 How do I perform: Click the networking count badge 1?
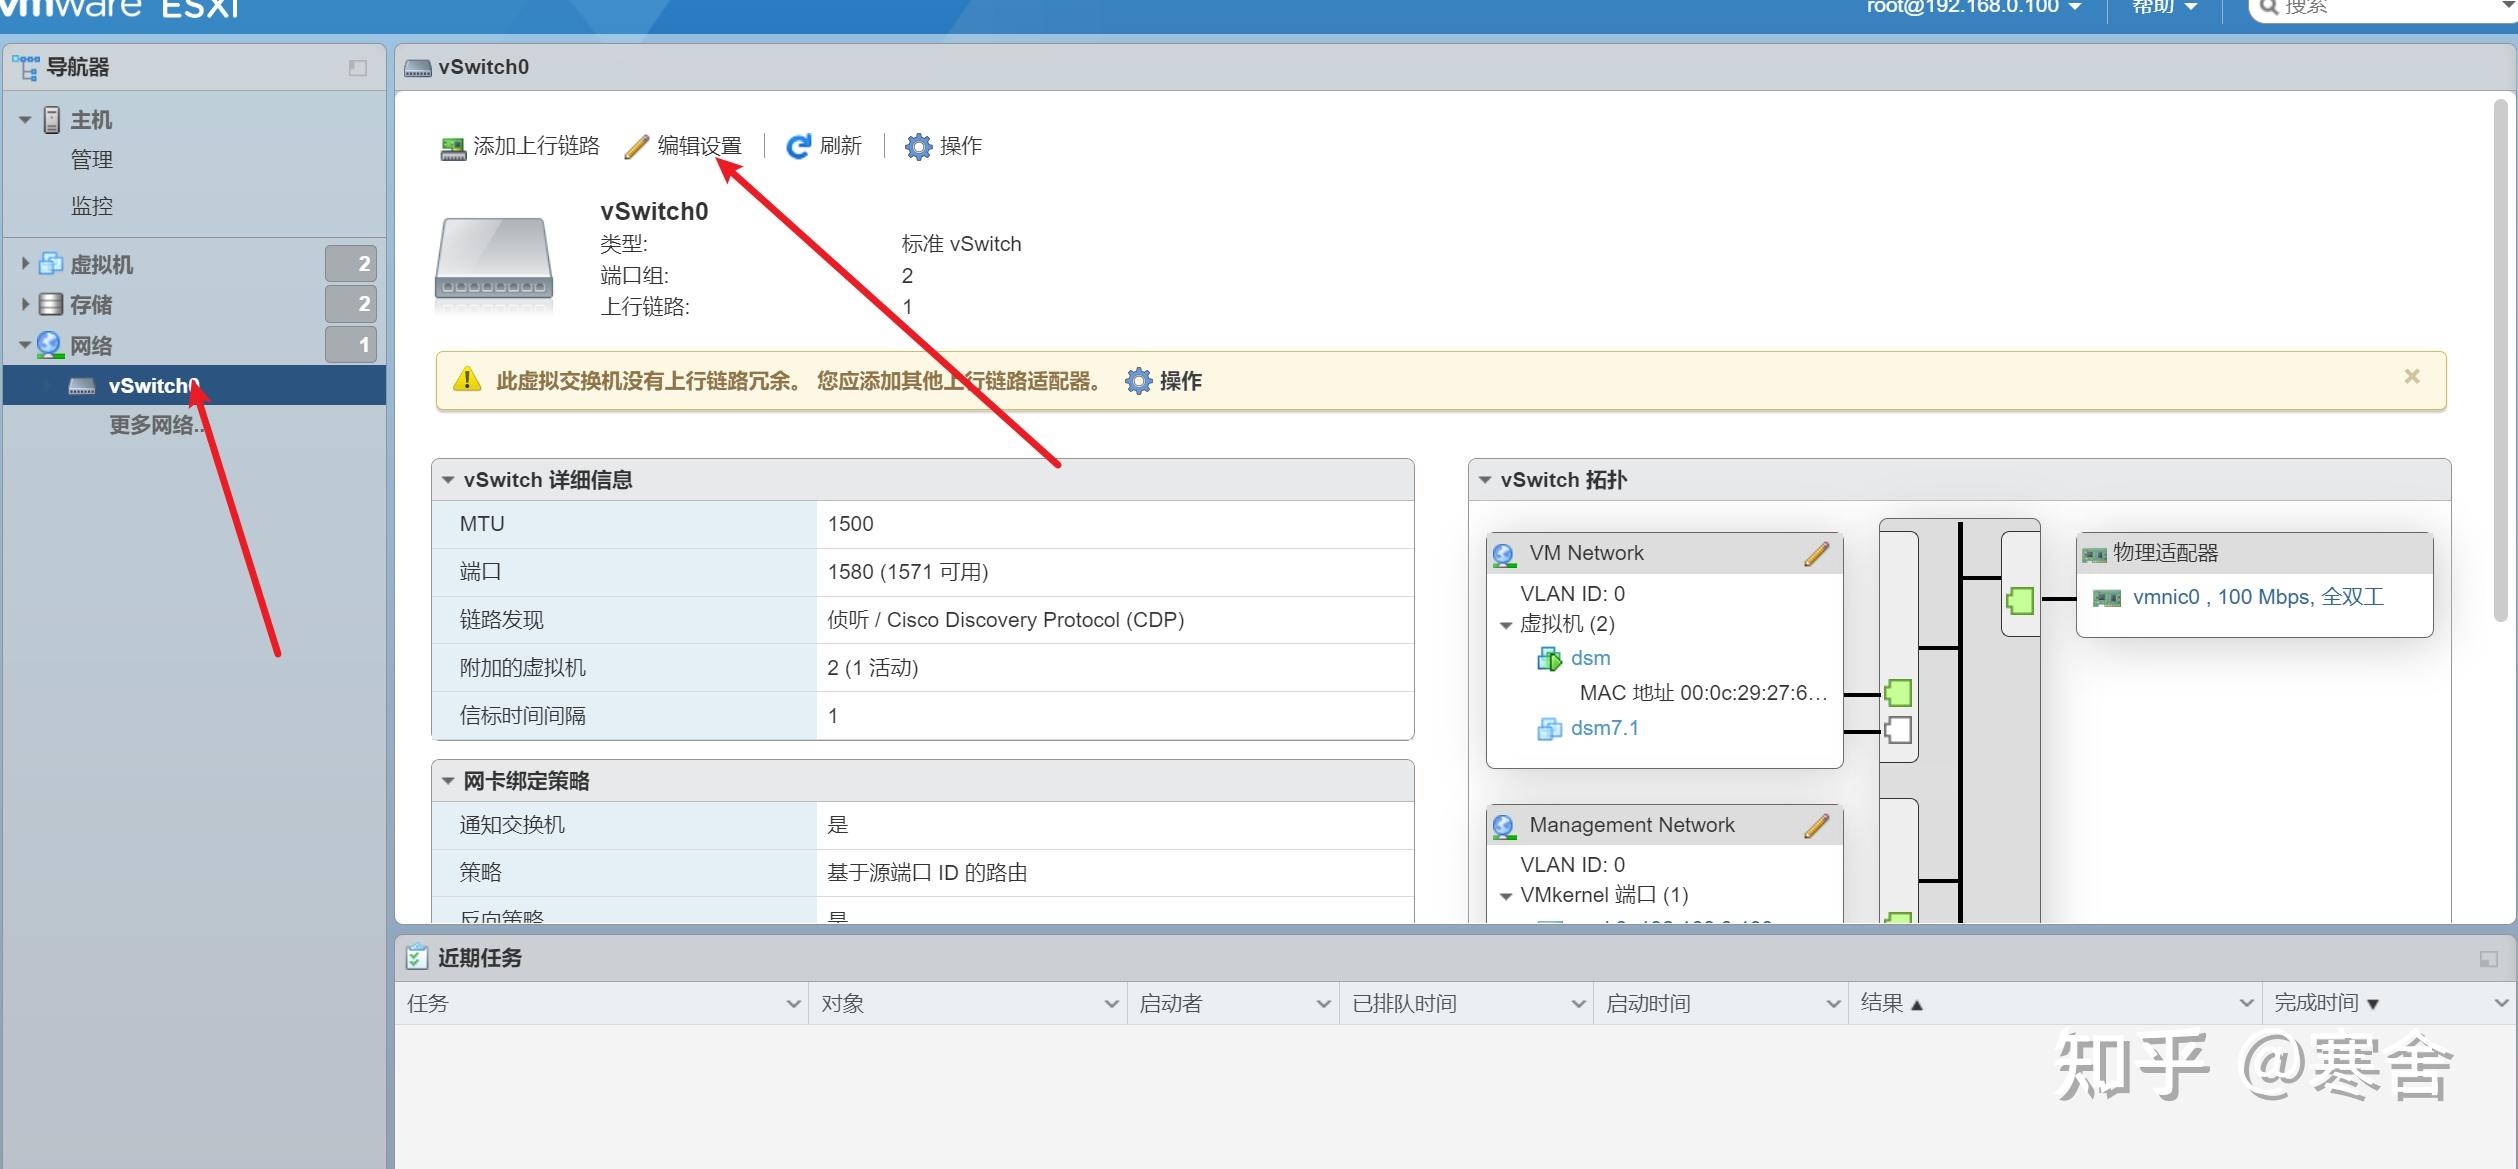pos(351,345)
